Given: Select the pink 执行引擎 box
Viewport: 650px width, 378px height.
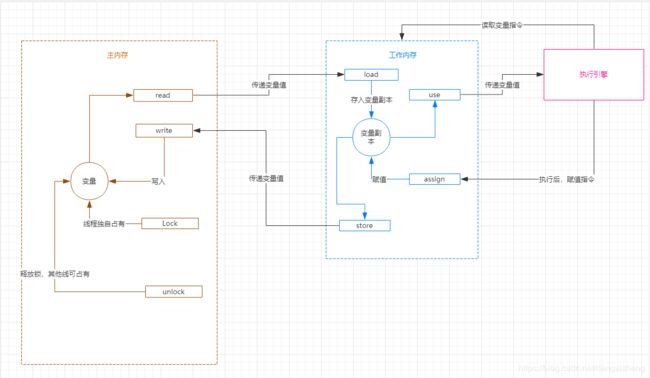Looking at the screenshot, I should pos(594,75).
